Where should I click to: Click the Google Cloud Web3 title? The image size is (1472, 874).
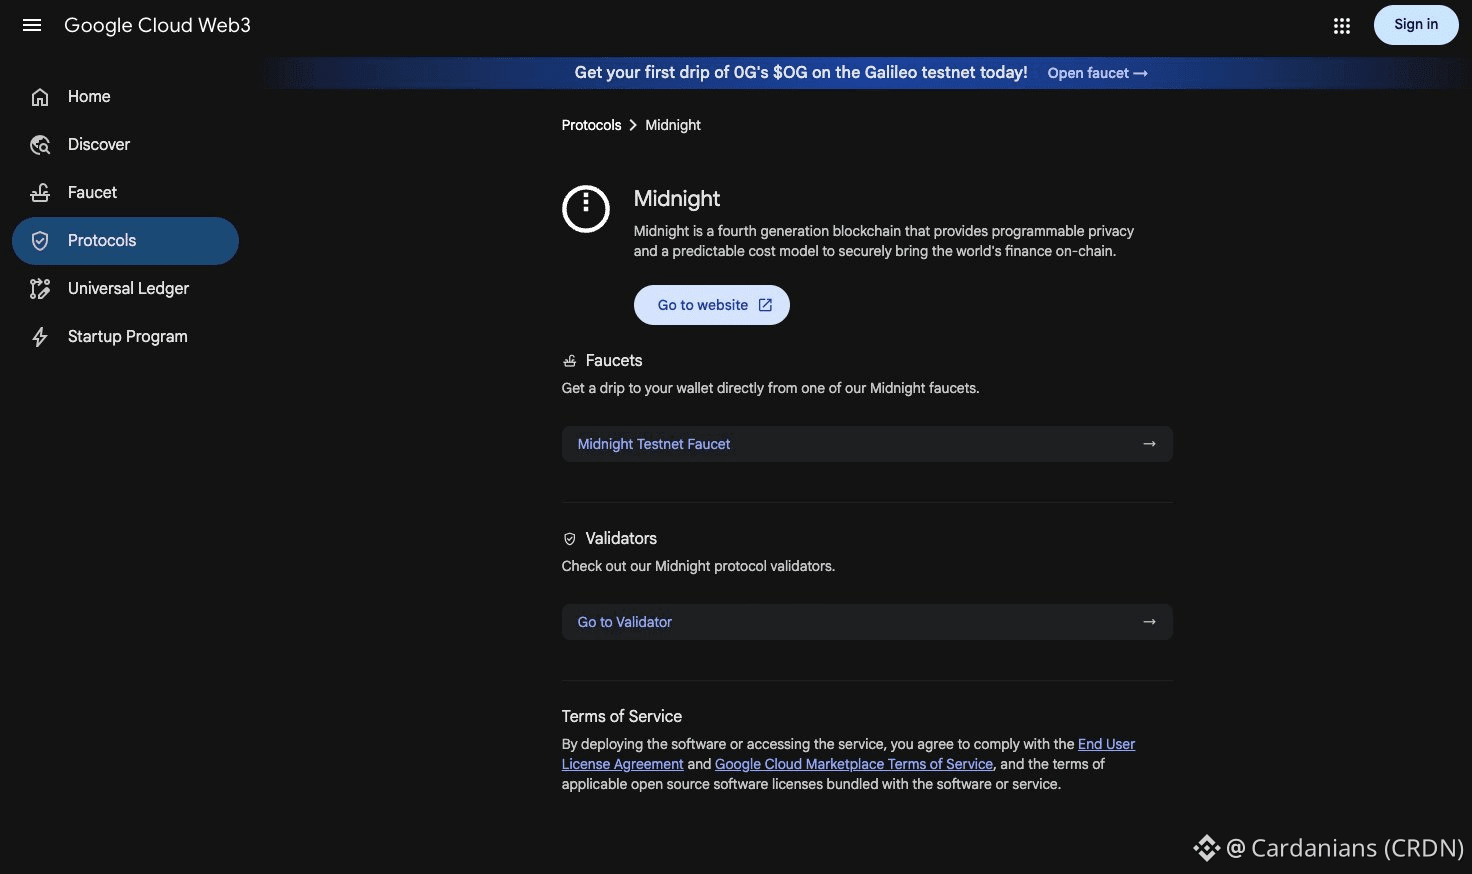[x=157, y=25]
